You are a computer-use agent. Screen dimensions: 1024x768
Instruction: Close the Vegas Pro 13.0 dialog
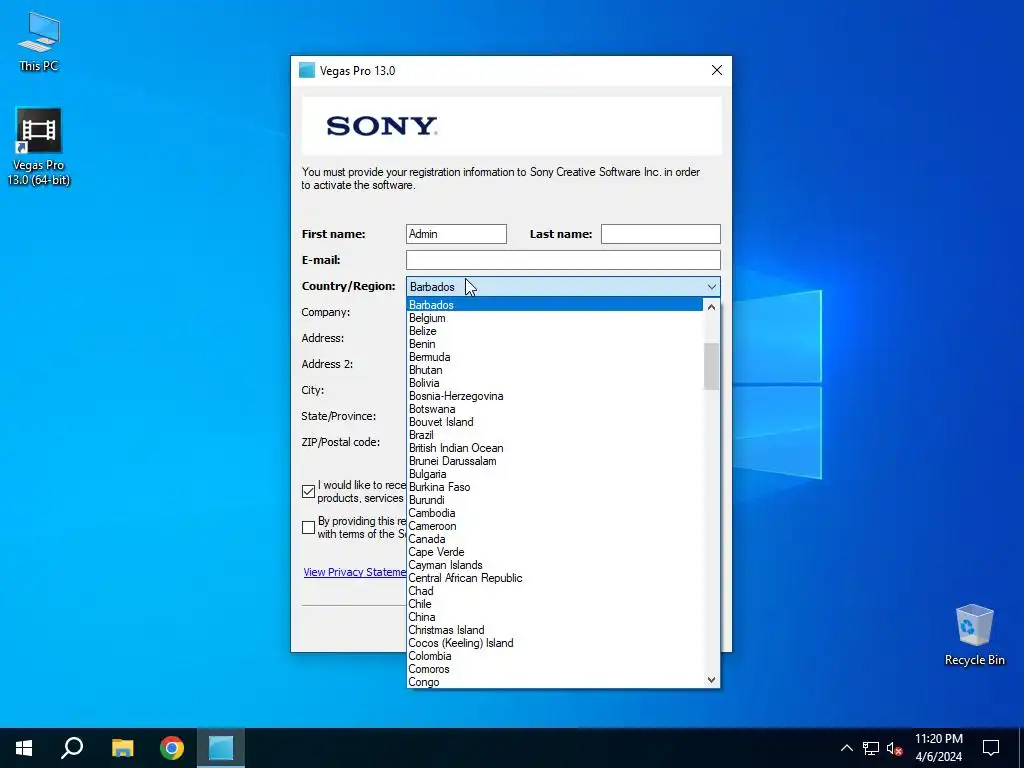[716, 71]
